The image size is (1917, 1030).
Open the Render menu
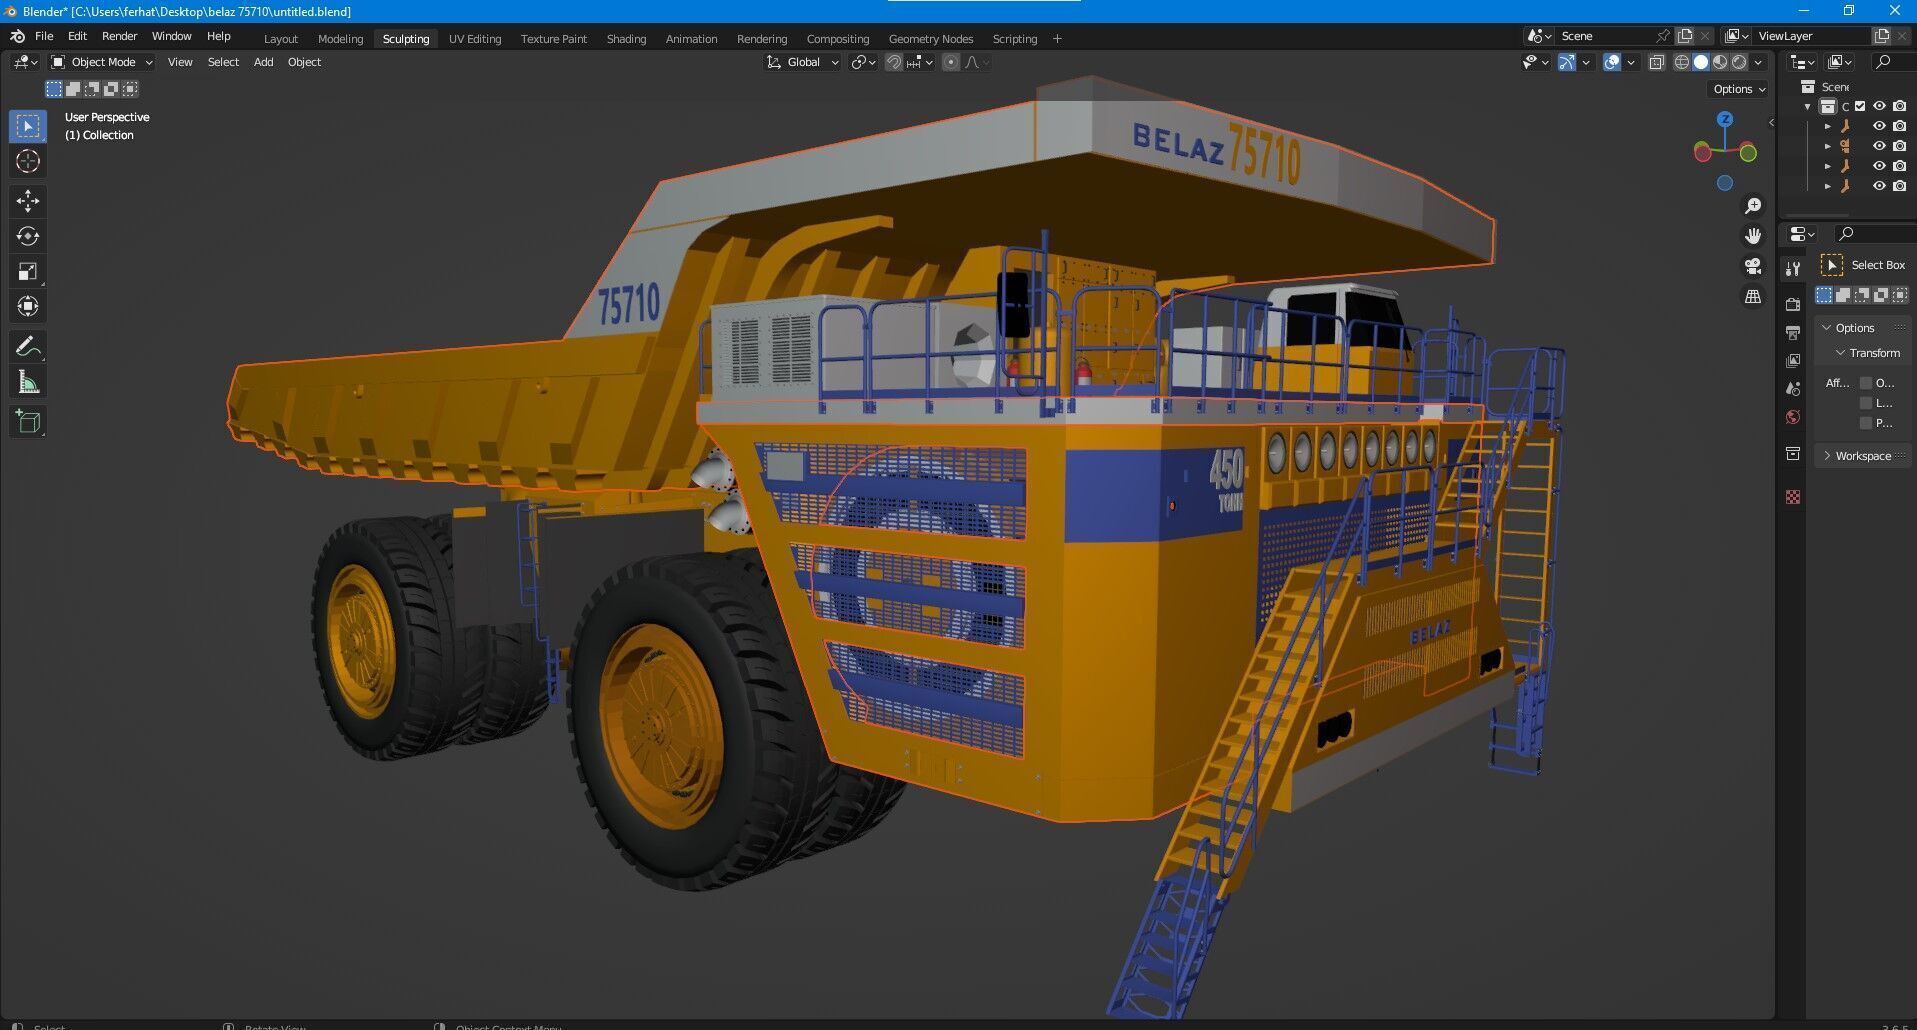(x=119, y=36)
